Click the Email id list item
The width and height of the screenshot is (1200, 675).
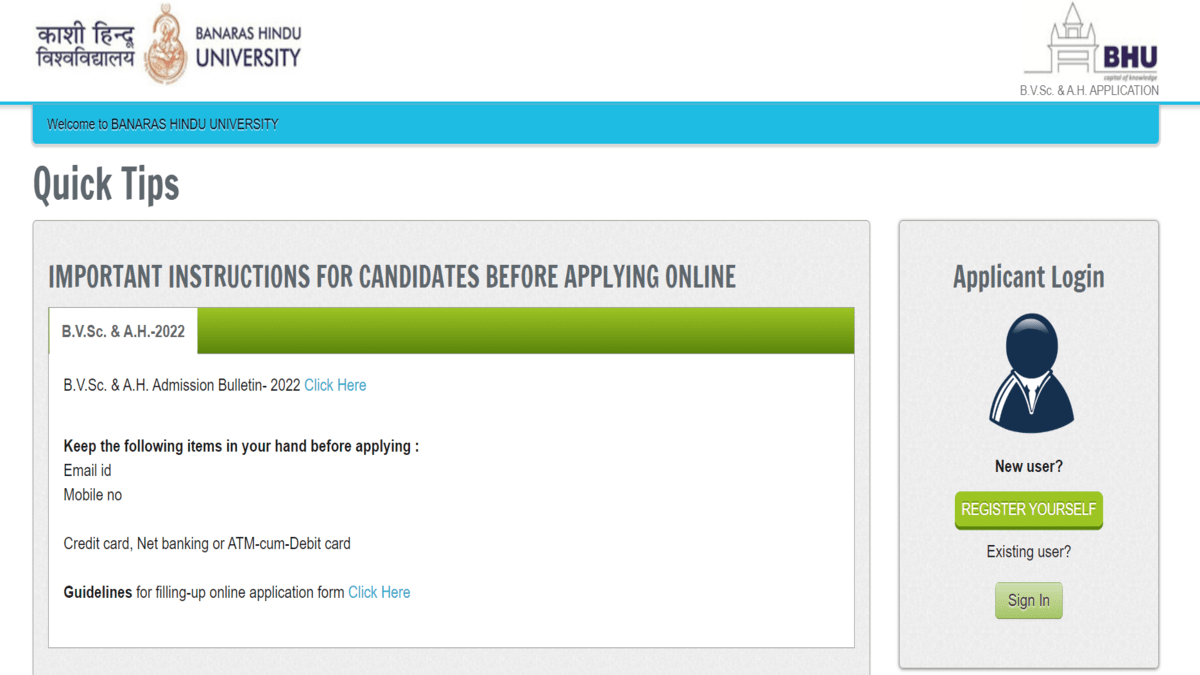pyautogui.click(x=88, y=470)
